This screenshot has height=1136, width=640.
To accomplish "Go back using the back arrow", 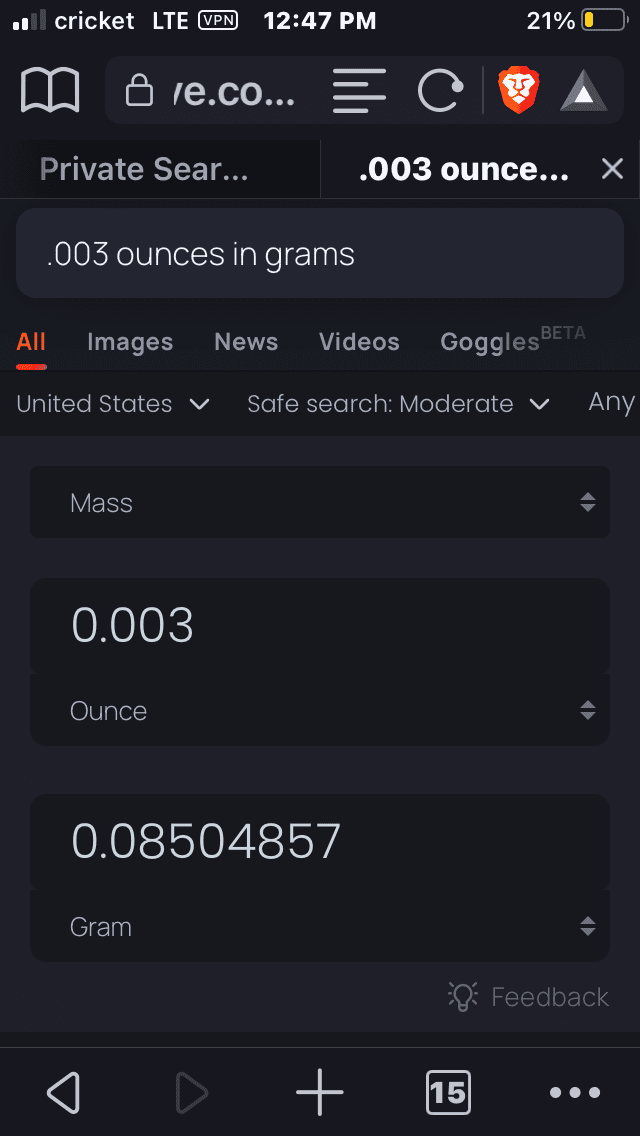I will [63, 1092].
